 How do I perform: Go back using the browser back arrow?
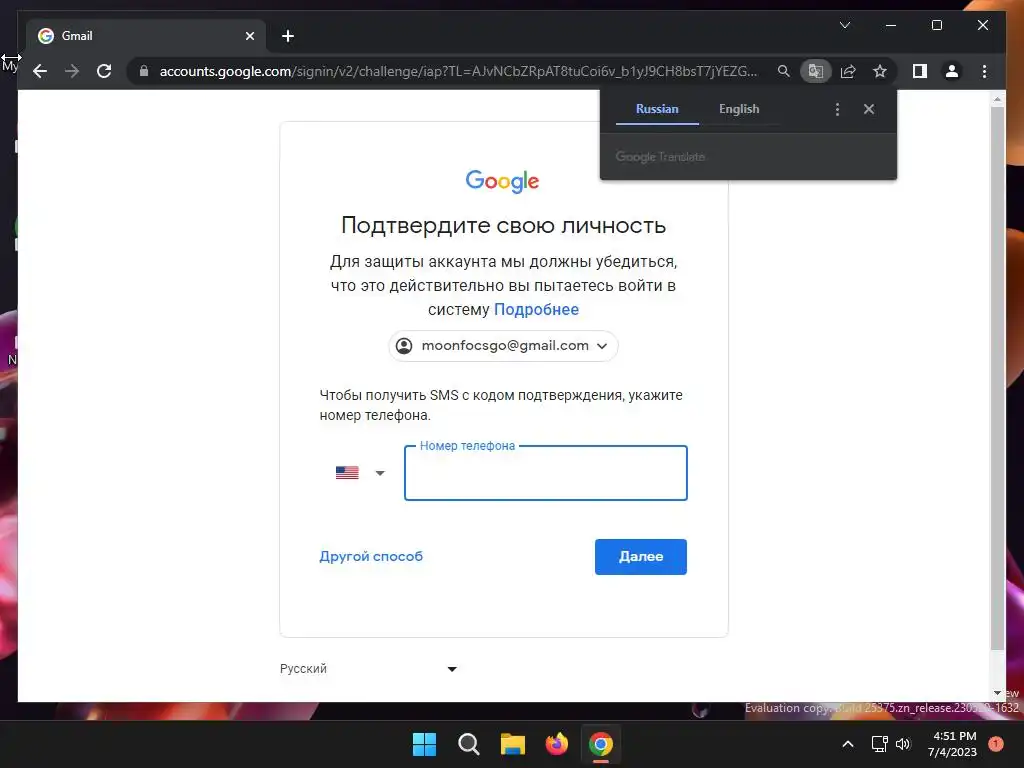[x=40, y=71]
